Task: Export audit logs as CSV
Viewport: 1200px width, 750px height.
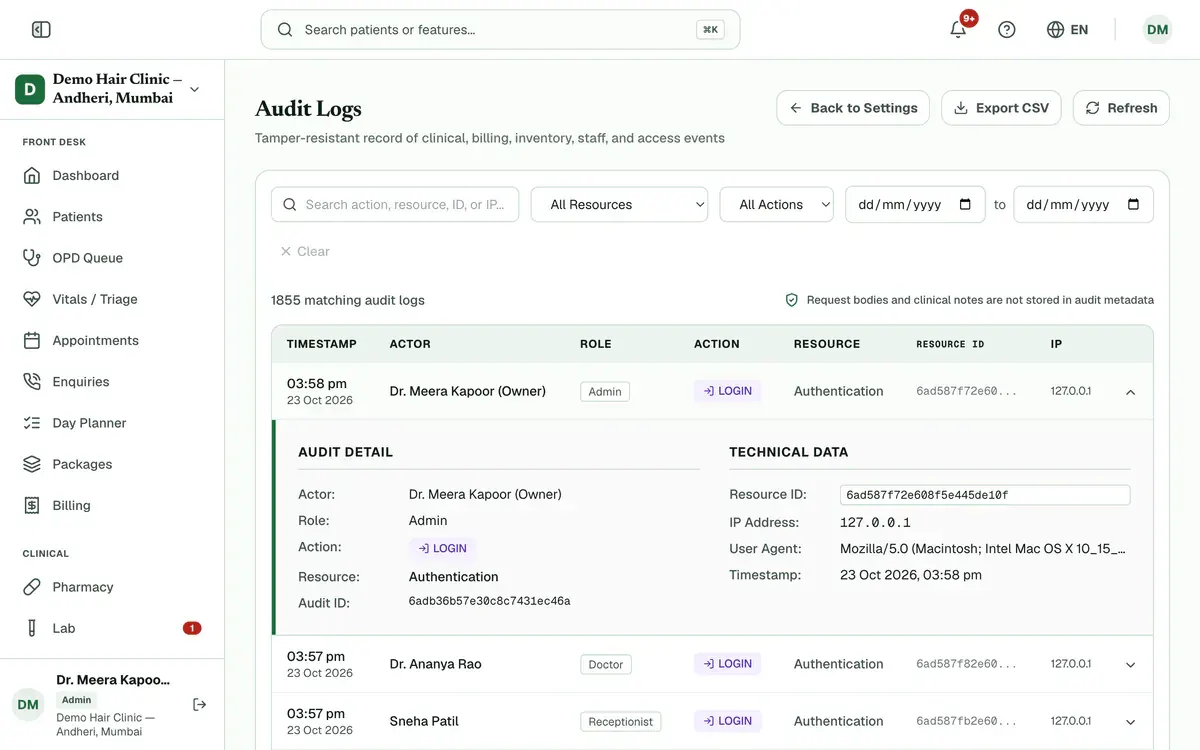Action: 1001,108
